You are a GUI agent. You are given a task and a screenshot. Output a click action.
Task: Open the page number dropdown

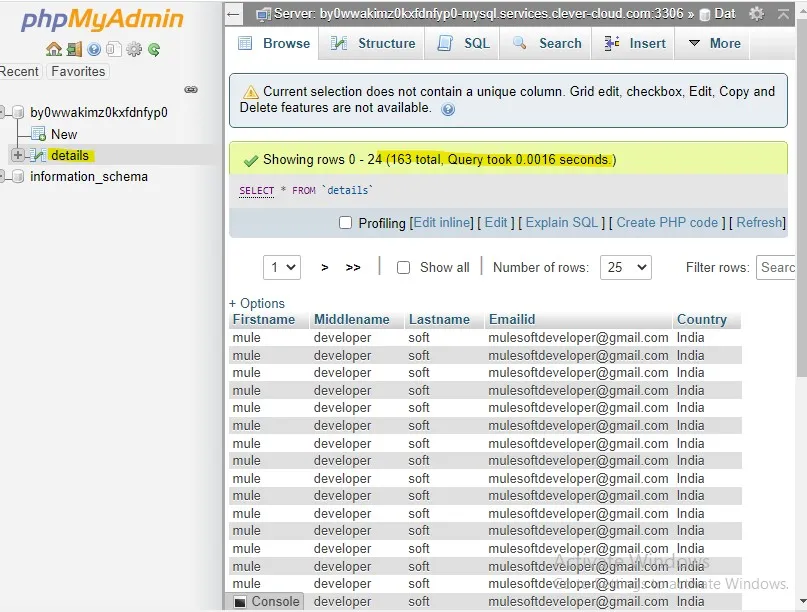282,267
